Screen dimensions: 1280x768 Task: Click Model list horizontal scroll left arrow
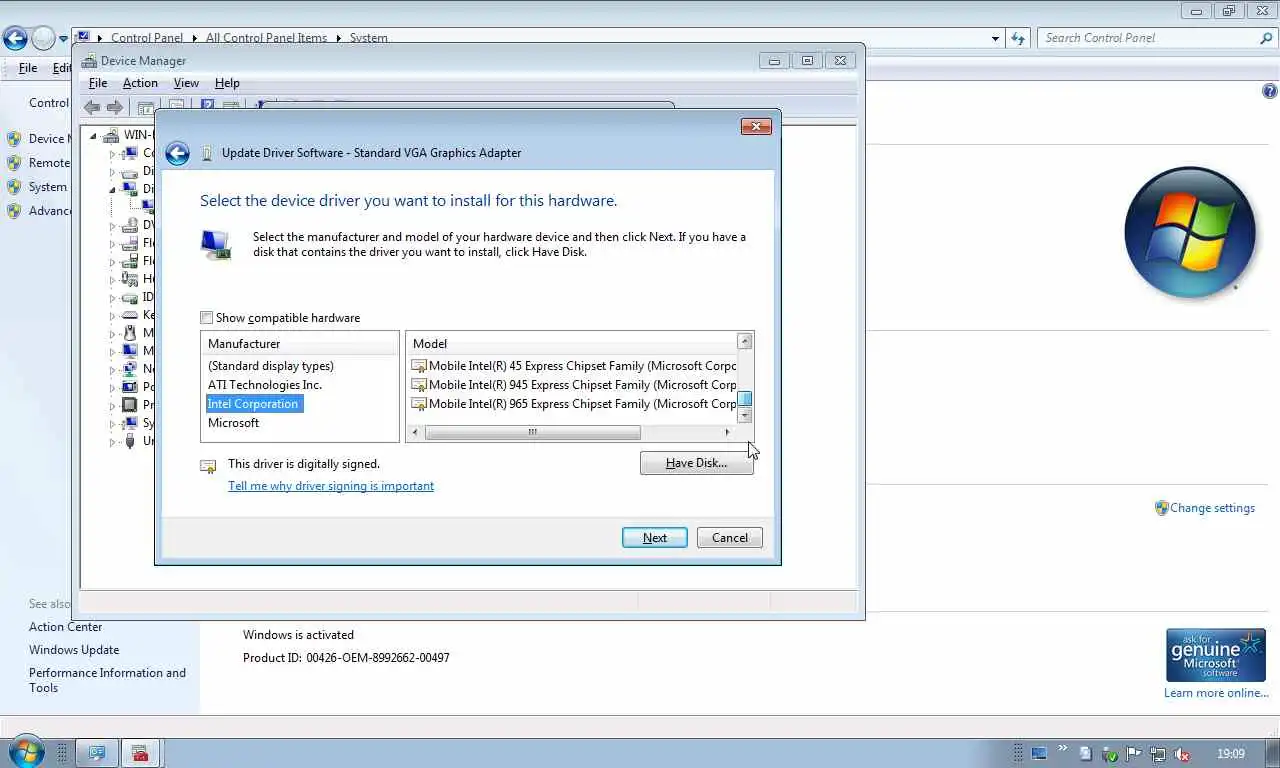(416, 433)
